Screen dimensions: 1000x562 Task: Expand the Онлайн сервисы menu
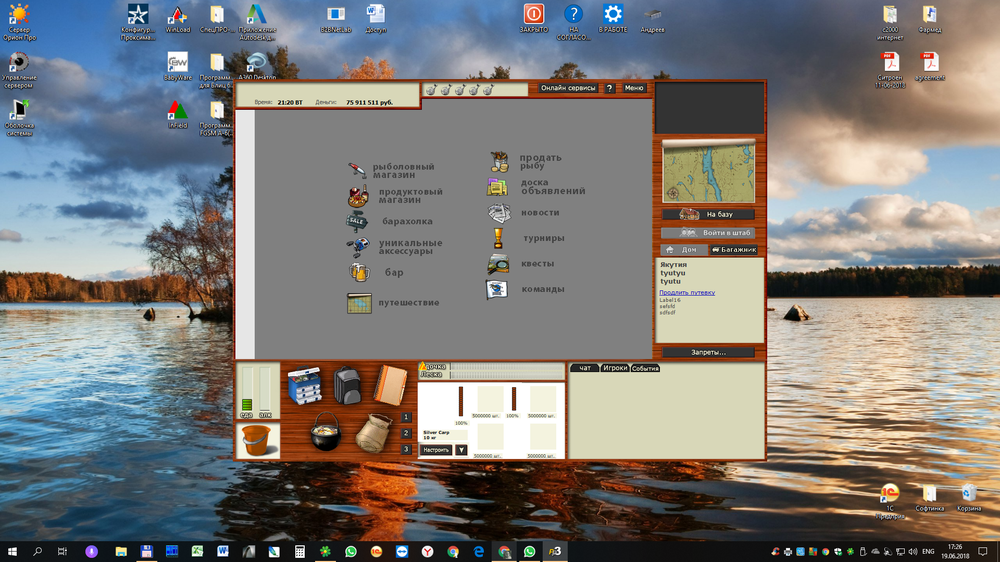click(x=568, y=88)
